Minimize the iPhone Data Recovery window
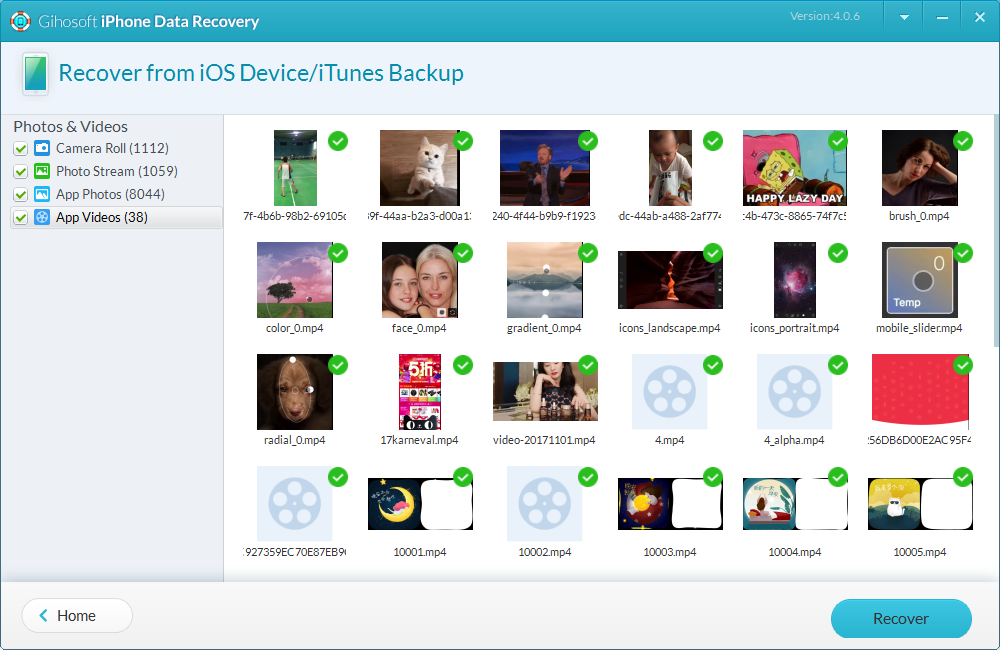The image size is (1000, 650). (942, 17)
